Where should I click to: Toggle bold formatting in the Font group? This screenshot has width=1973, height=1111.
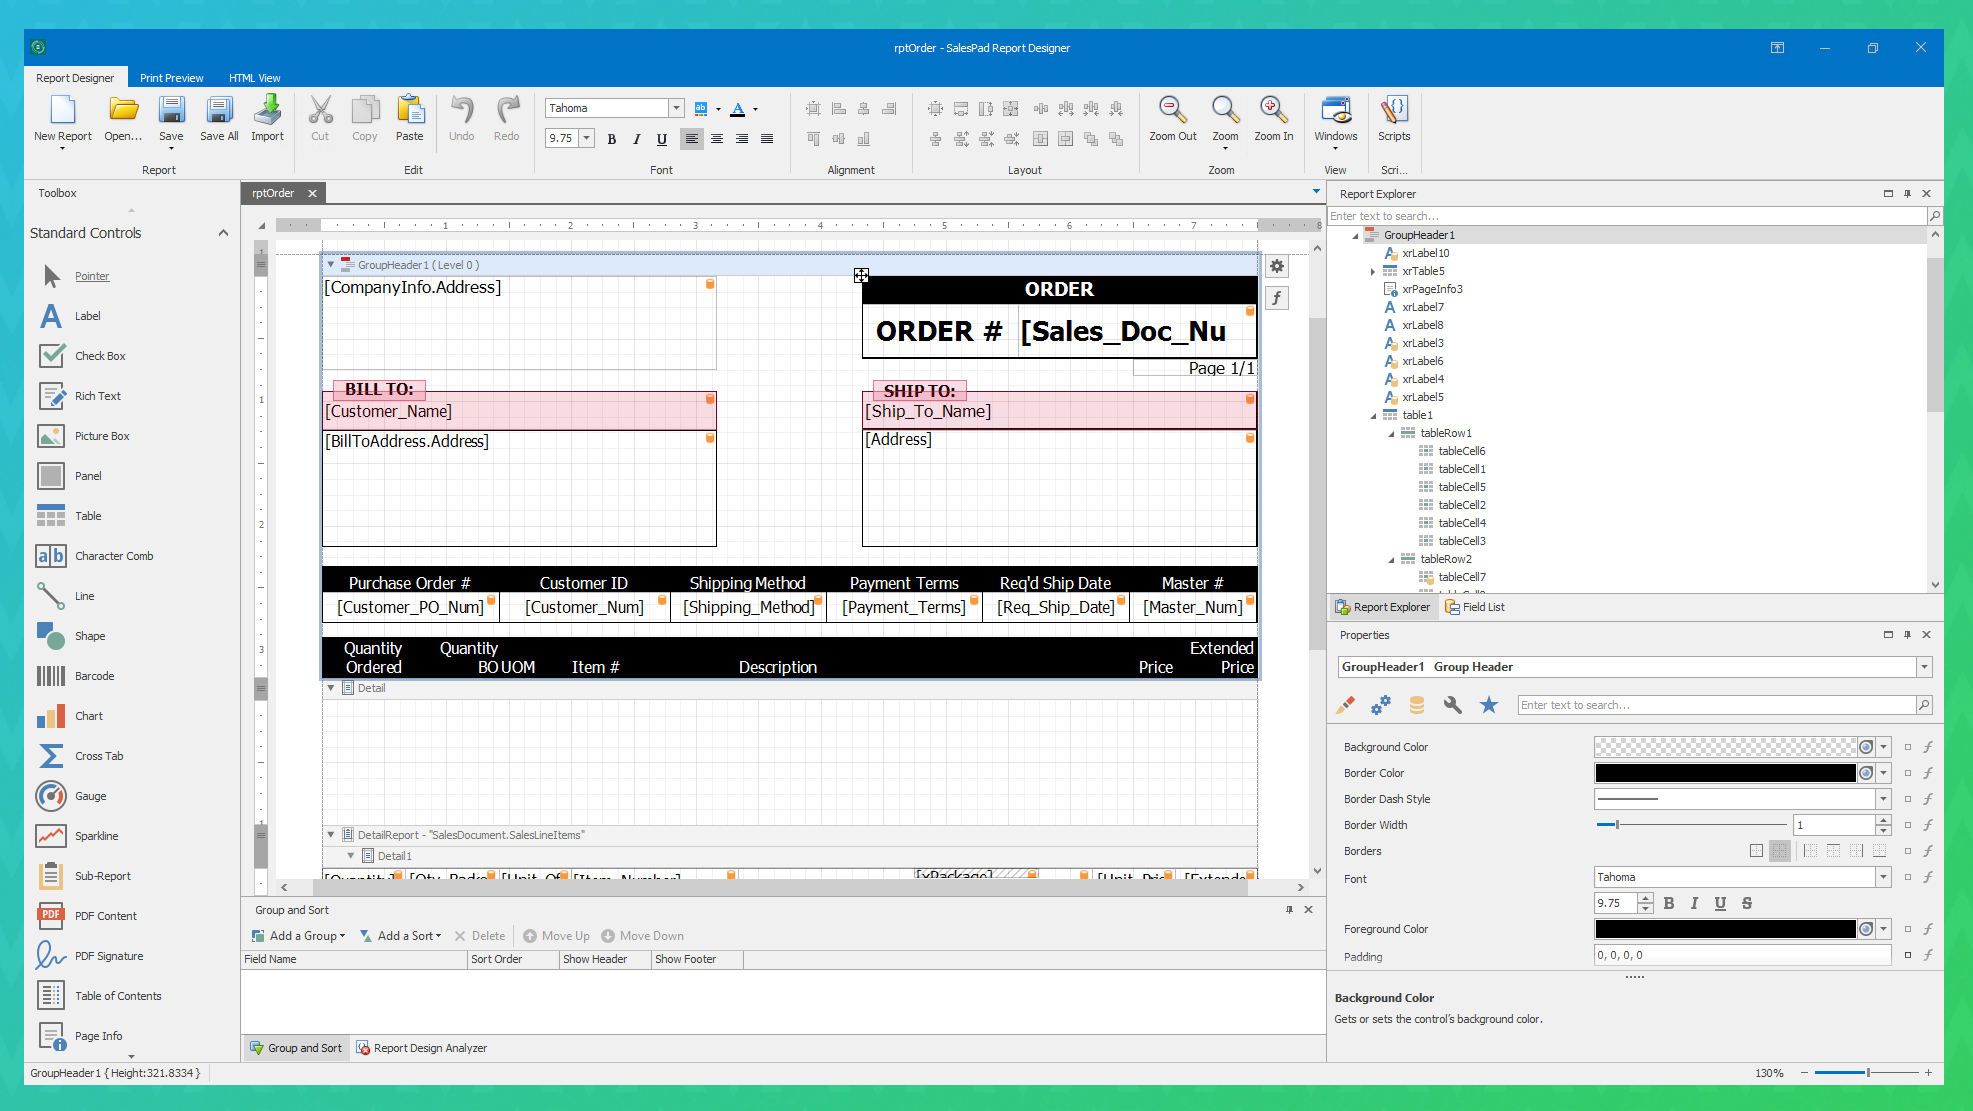click(x=612, y=139)
